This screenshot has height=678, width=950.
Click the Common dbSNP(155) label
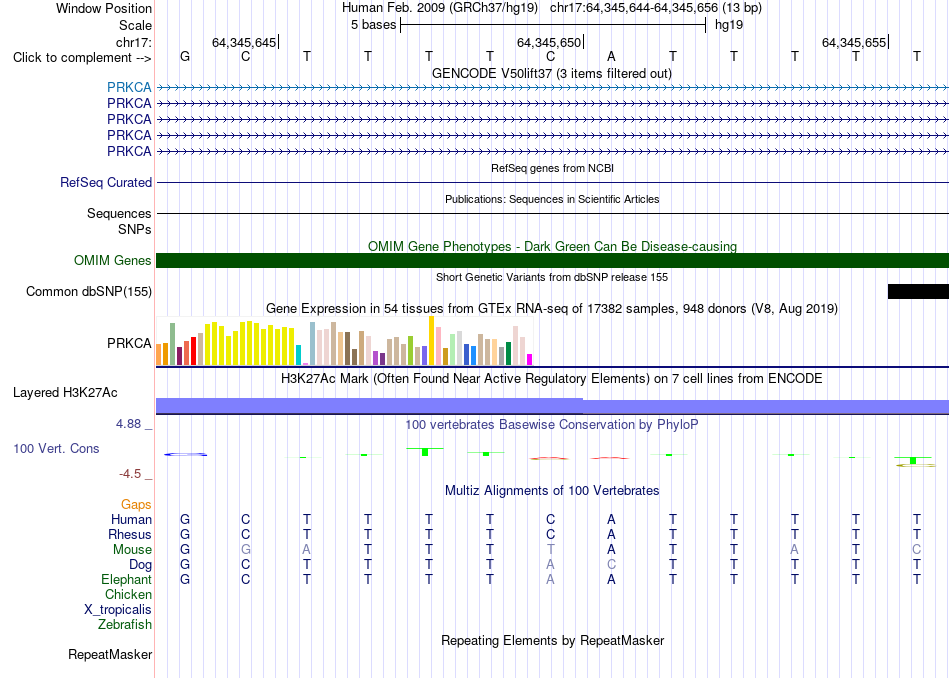[x=89, y=291]
